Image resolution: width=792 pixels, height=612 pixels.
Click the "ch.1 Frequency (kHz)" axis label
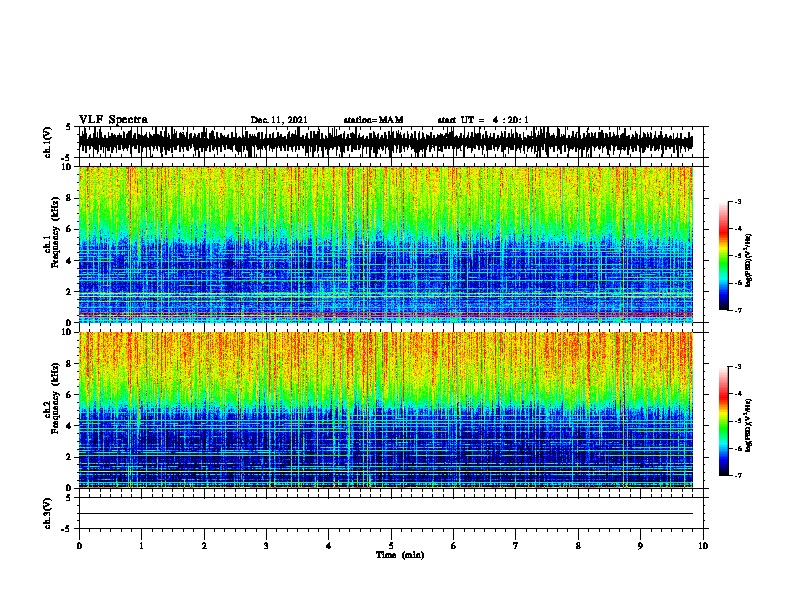click(51, 233)
